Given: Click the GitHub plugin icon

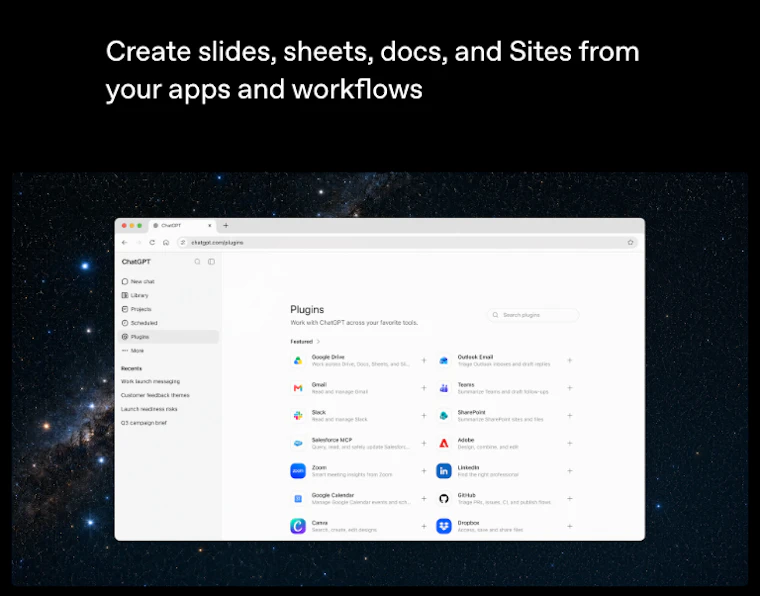Looking at the screenshot, I should pos(444,499).
